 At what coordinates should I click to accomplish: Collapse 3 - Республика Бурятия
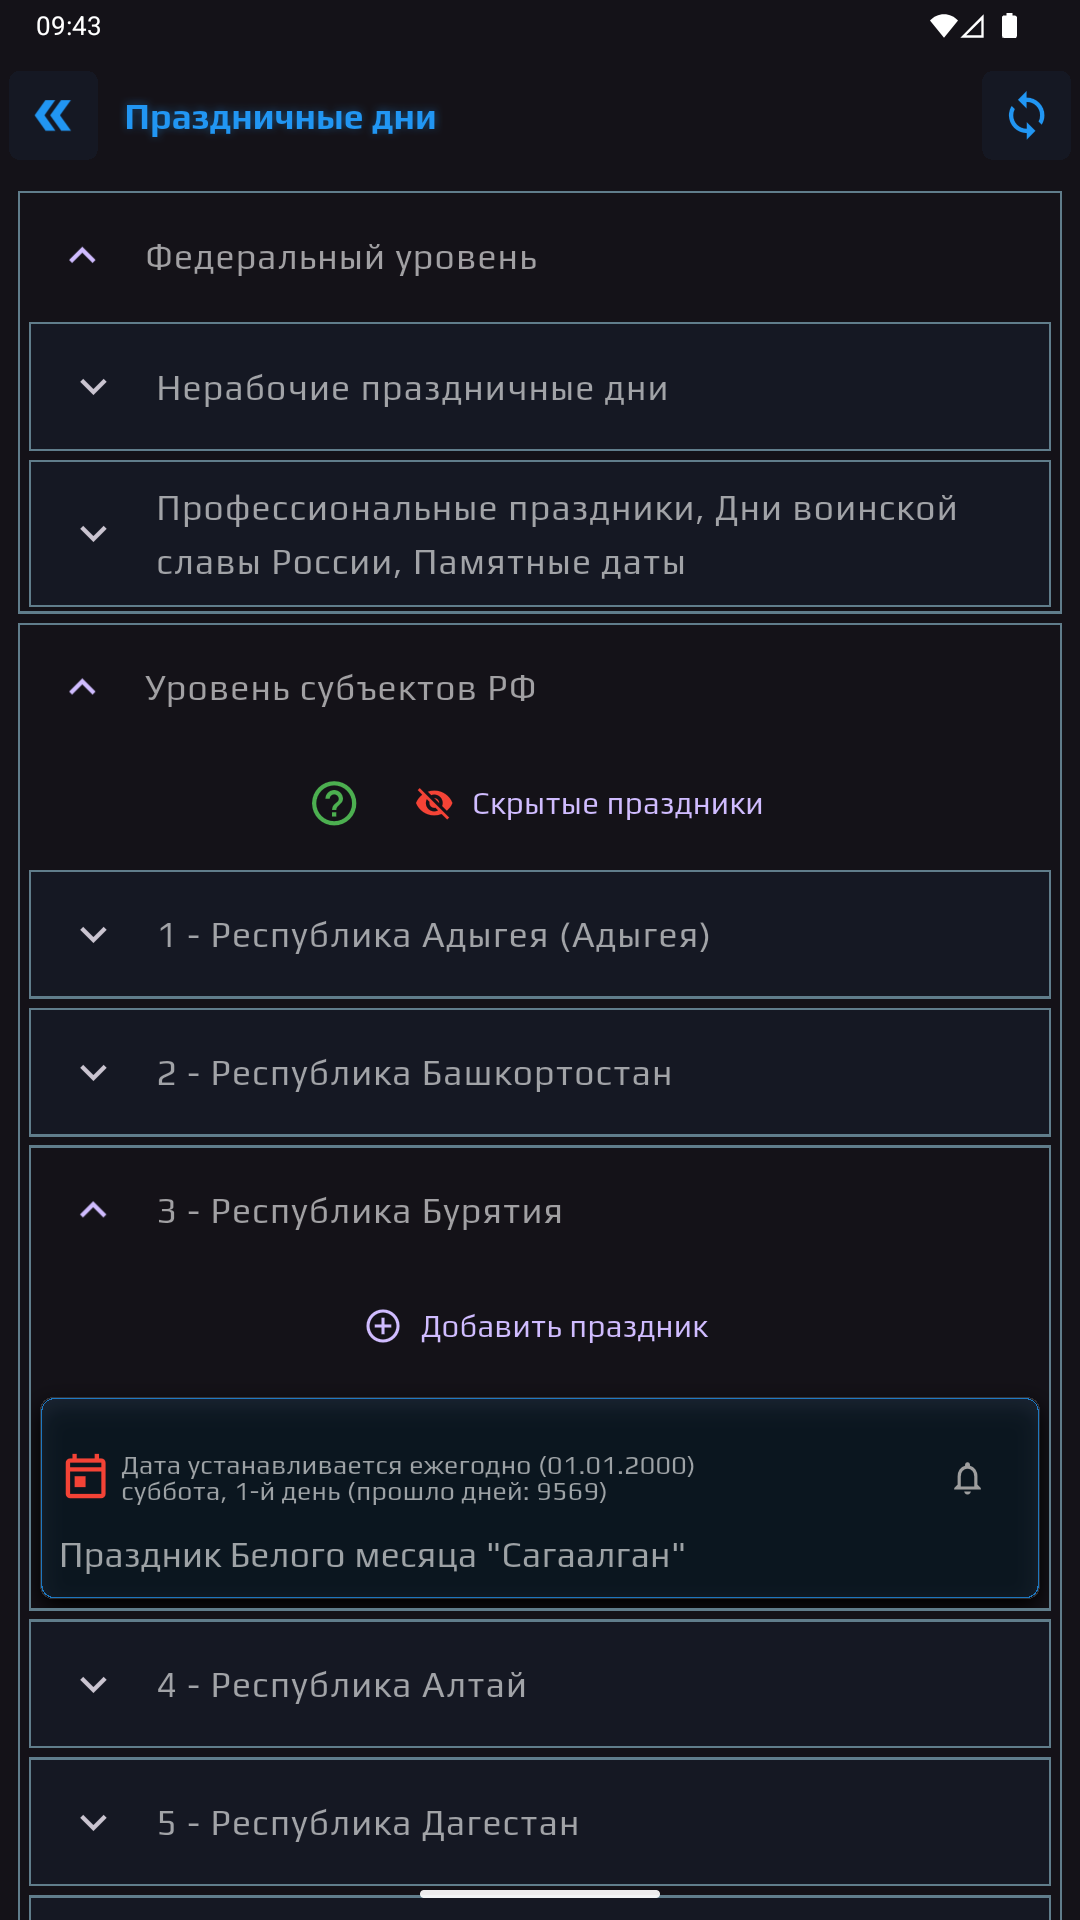[540, 1210]
